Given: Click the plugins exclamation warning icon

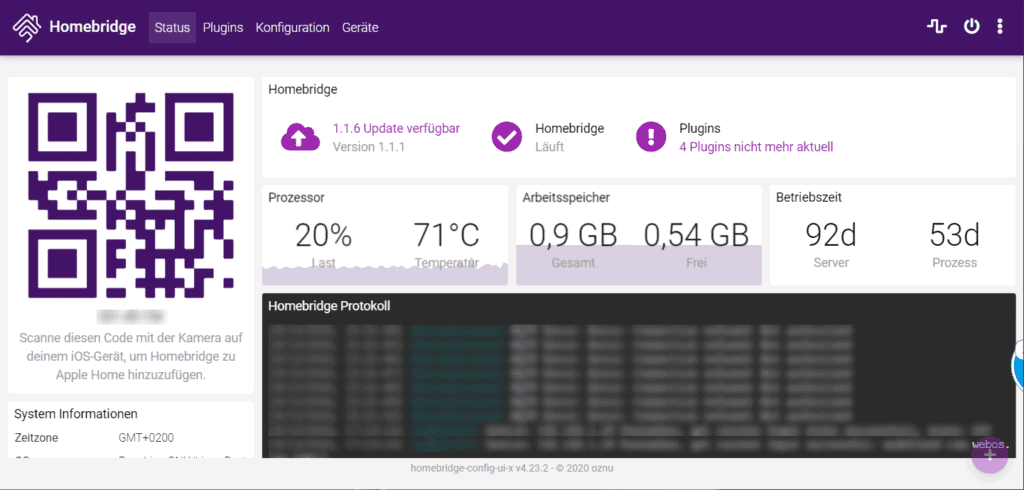Looking at the screenshot, I should point(651,137).
